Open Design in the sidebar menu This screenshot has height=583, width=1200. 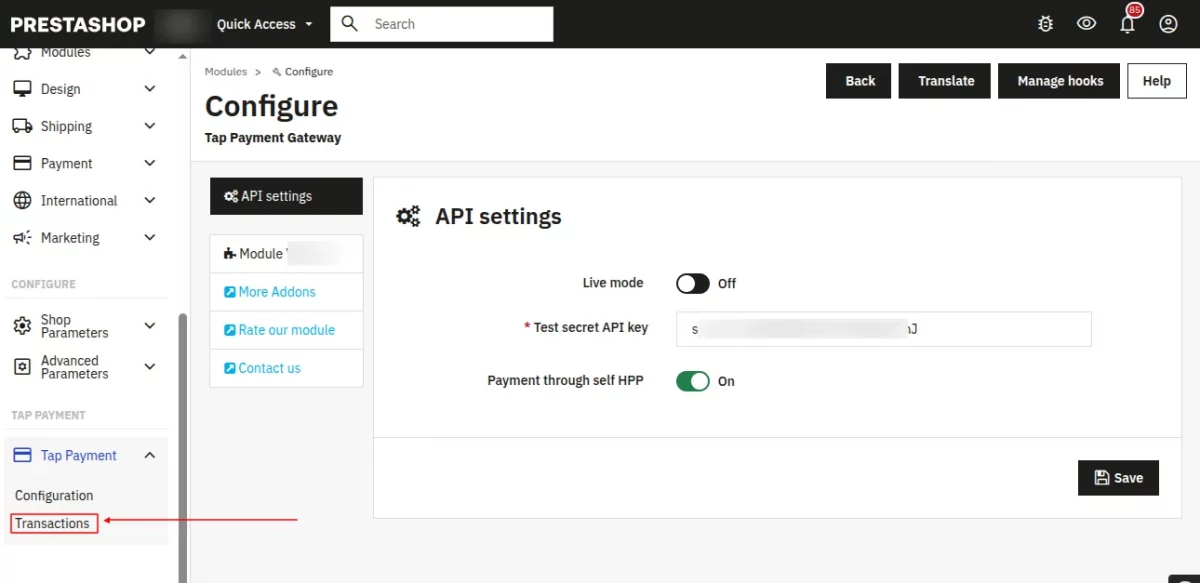(60, 89)
